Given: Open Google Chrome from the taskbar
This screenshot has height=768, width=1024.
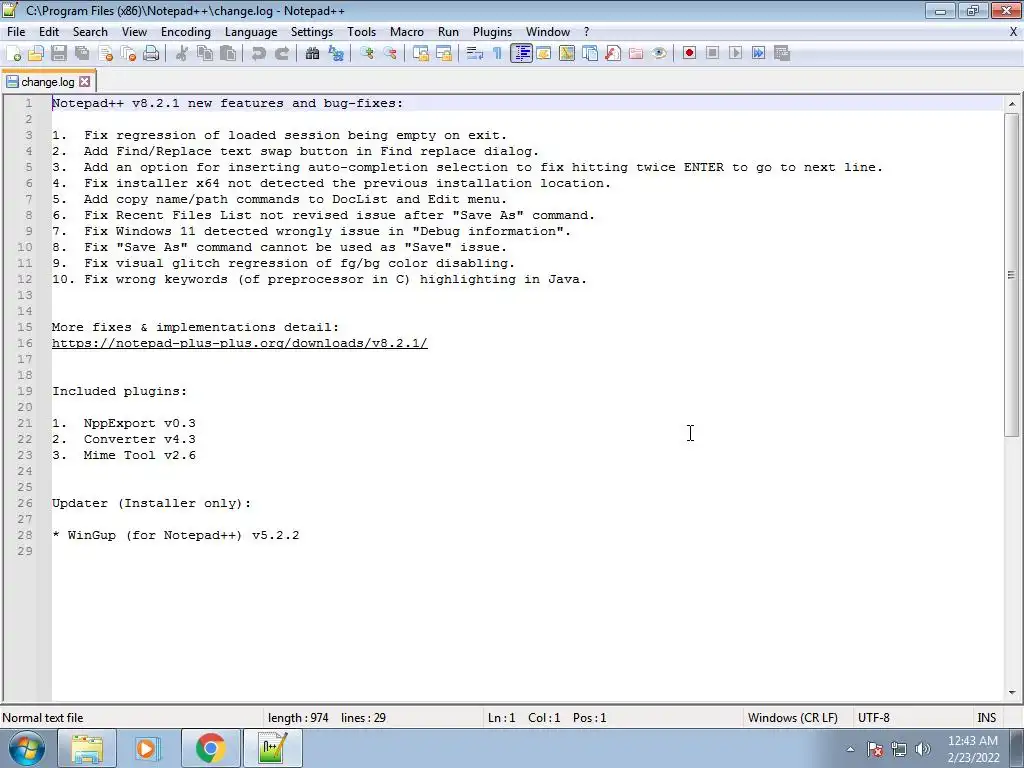Looking at the screenshot, I should point(210,748).
